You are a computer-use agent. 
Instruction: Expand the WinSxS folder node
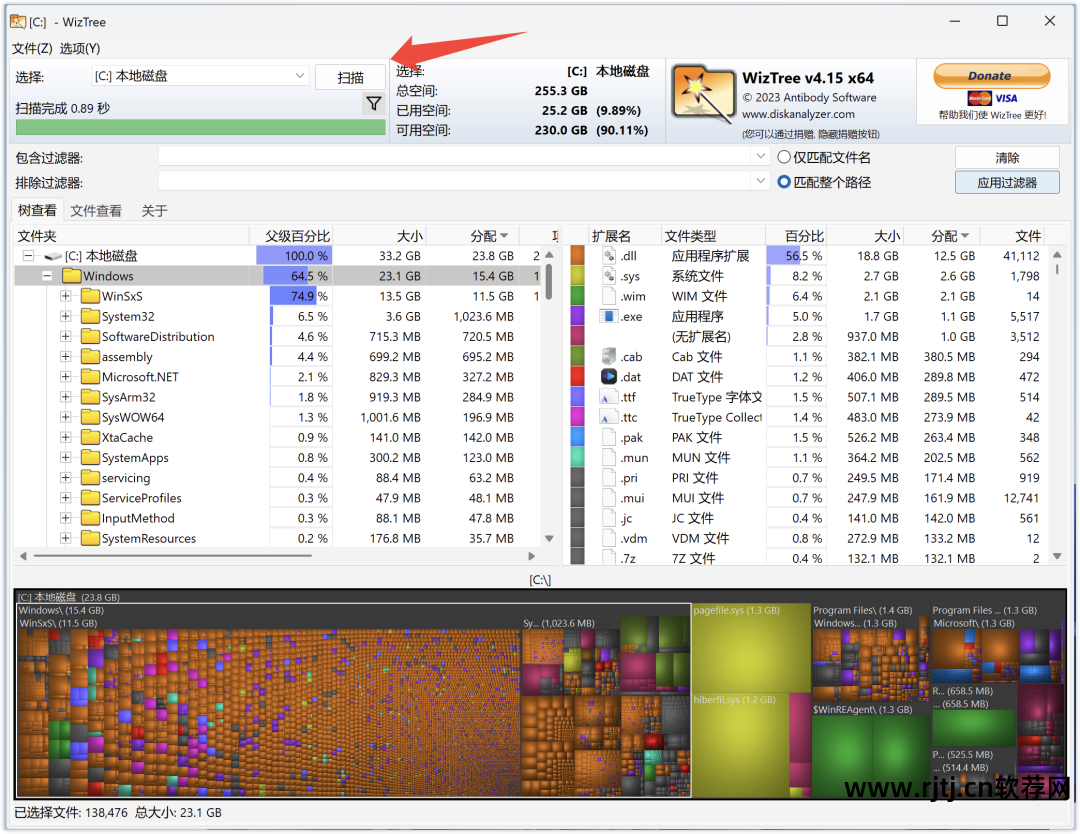click(x=65, y=296)
